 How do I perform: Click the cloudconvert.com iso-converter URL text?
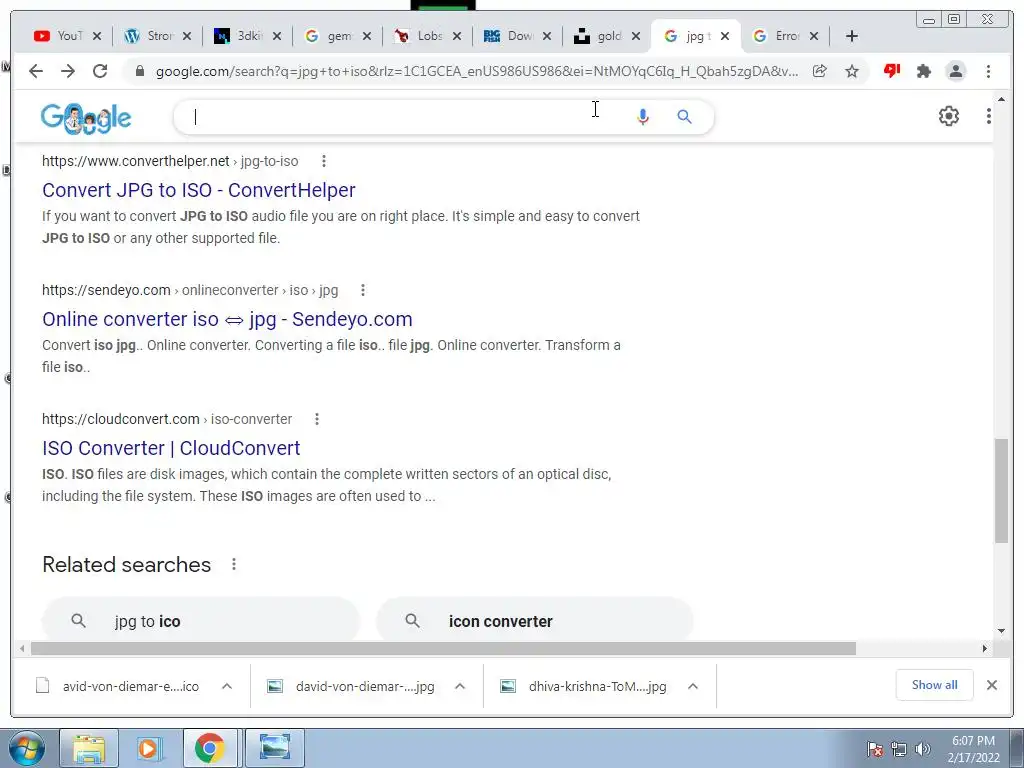(167, 419)
